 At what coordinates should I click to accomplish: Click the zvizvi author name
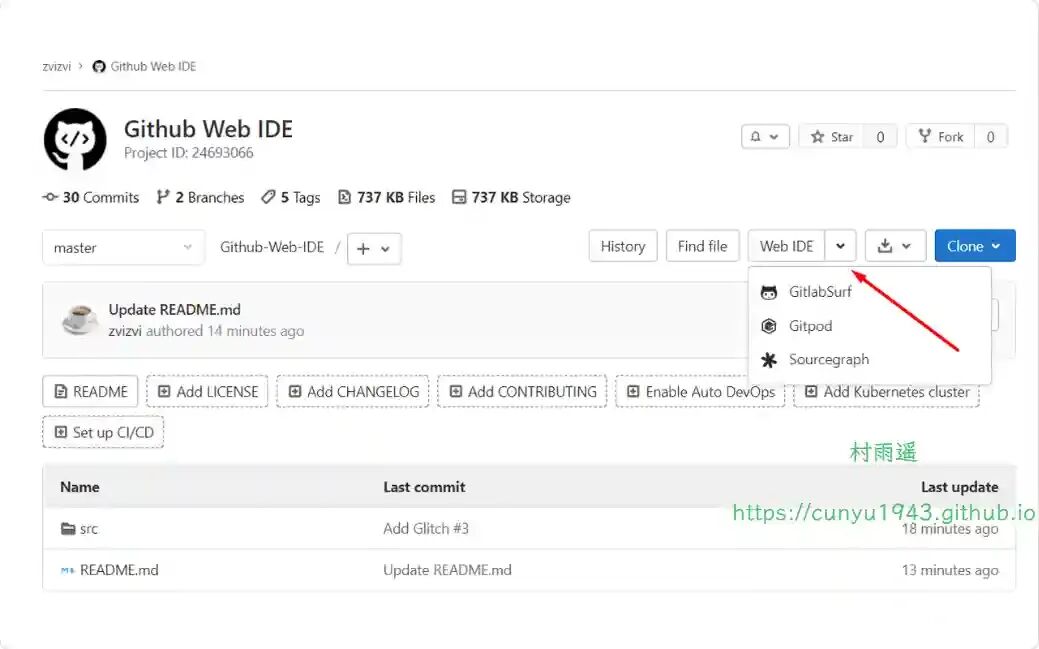[125, 331]
